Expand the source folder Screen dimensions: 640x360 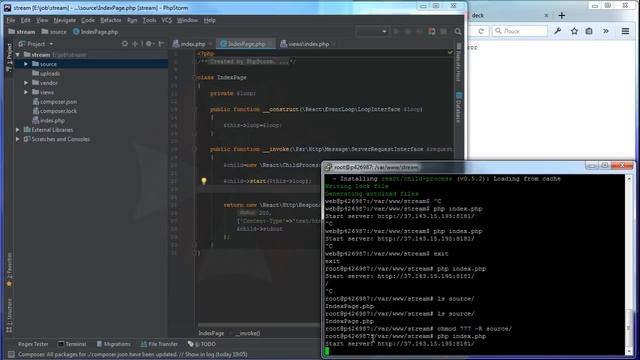(x=26, y=64)
